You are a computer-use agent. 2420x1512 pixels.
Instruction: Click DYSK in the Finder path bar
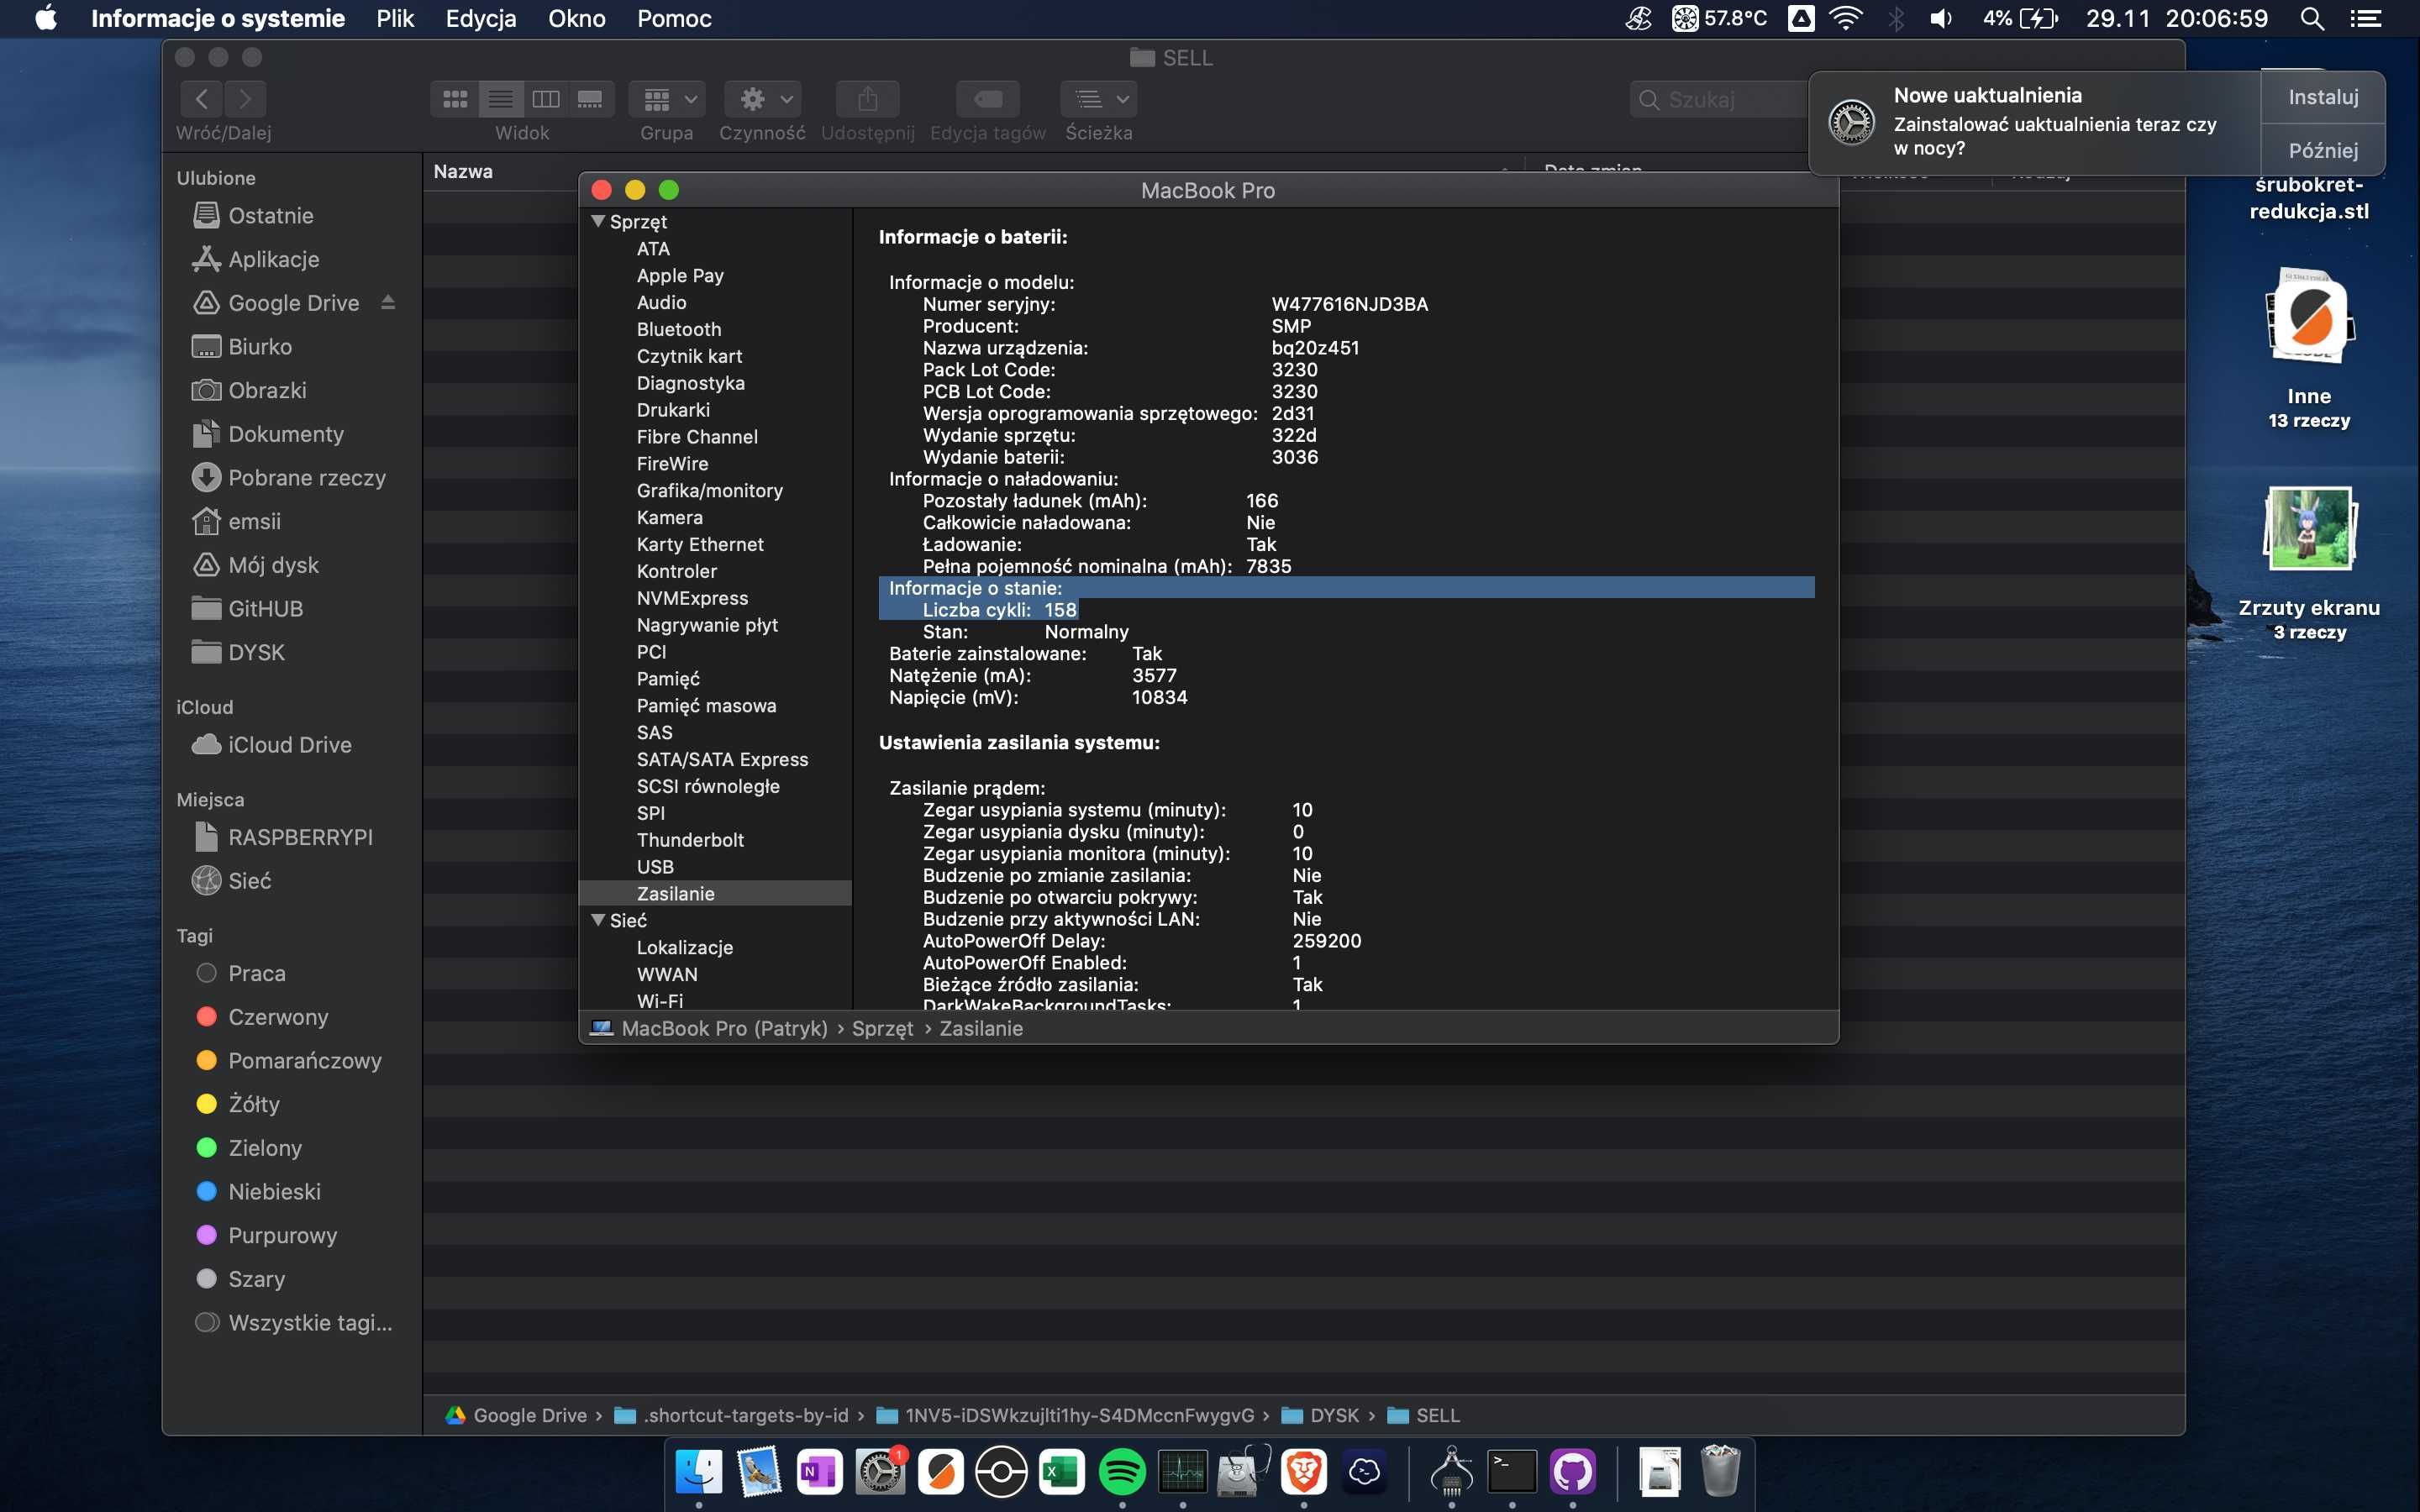(x=1321, y=1415)
